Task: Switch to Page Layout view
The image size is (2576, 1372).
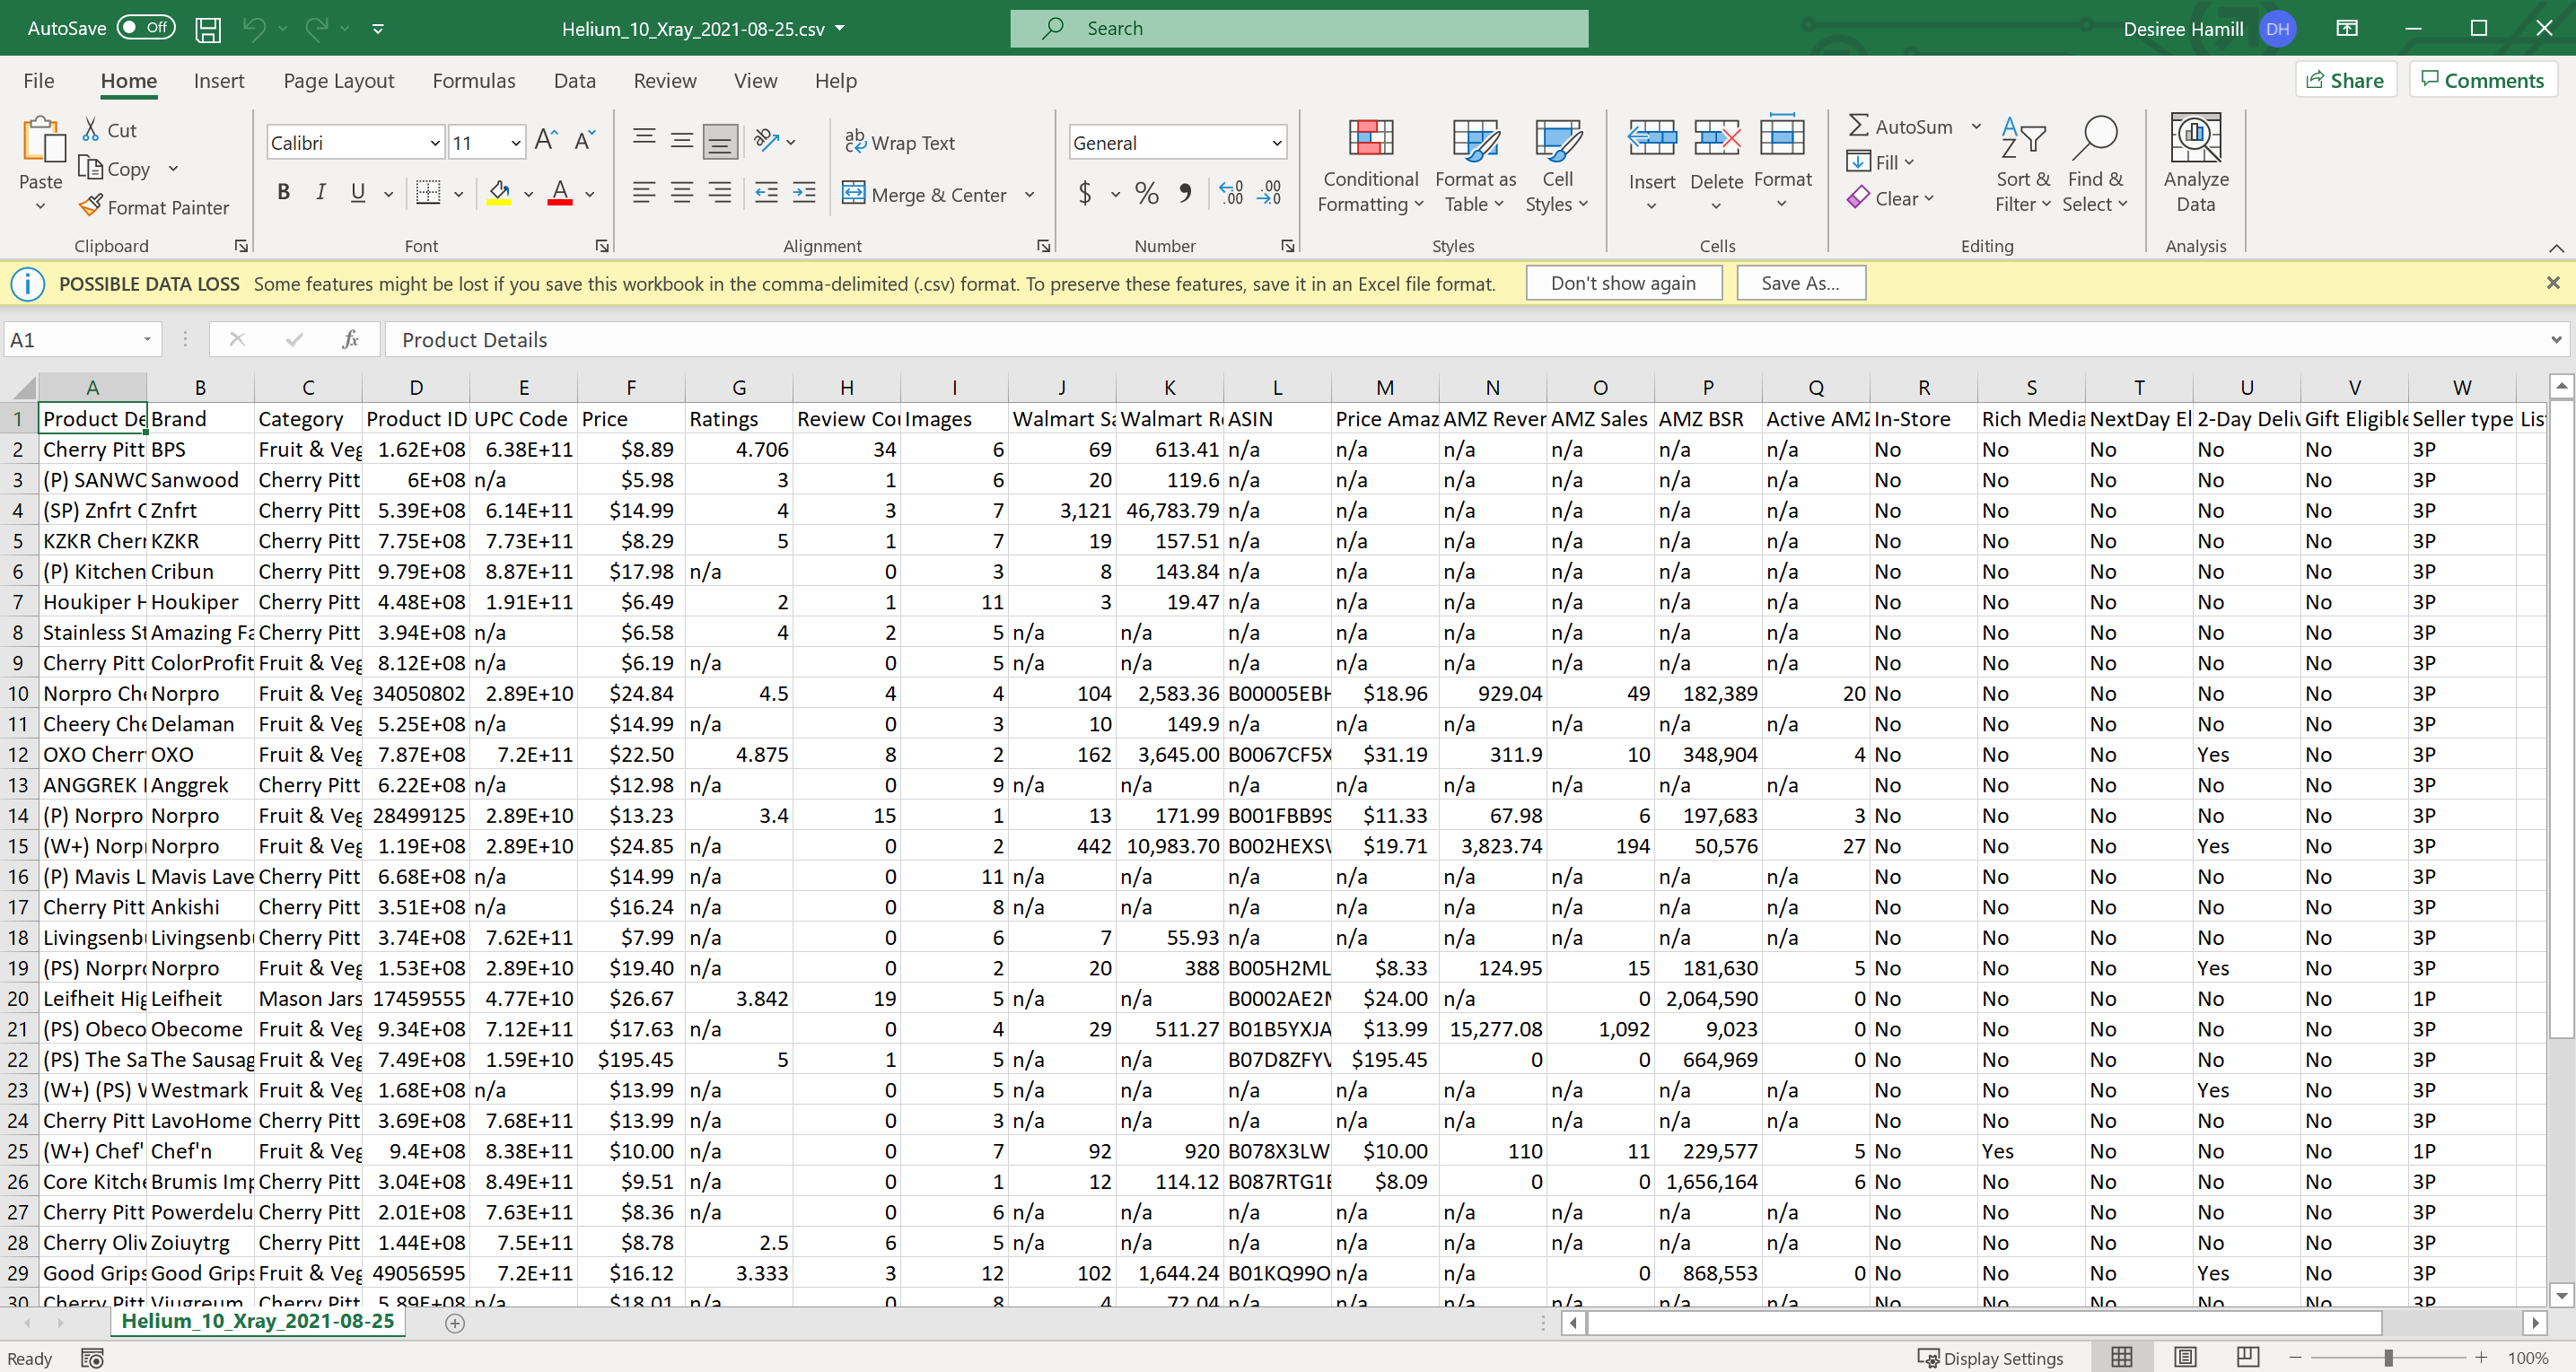Action: [x=2186, y=1357]
